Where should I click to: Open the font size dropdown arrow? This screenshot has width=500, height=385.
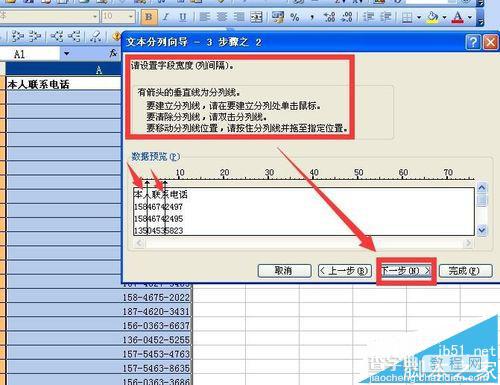(x=131, y=16)
